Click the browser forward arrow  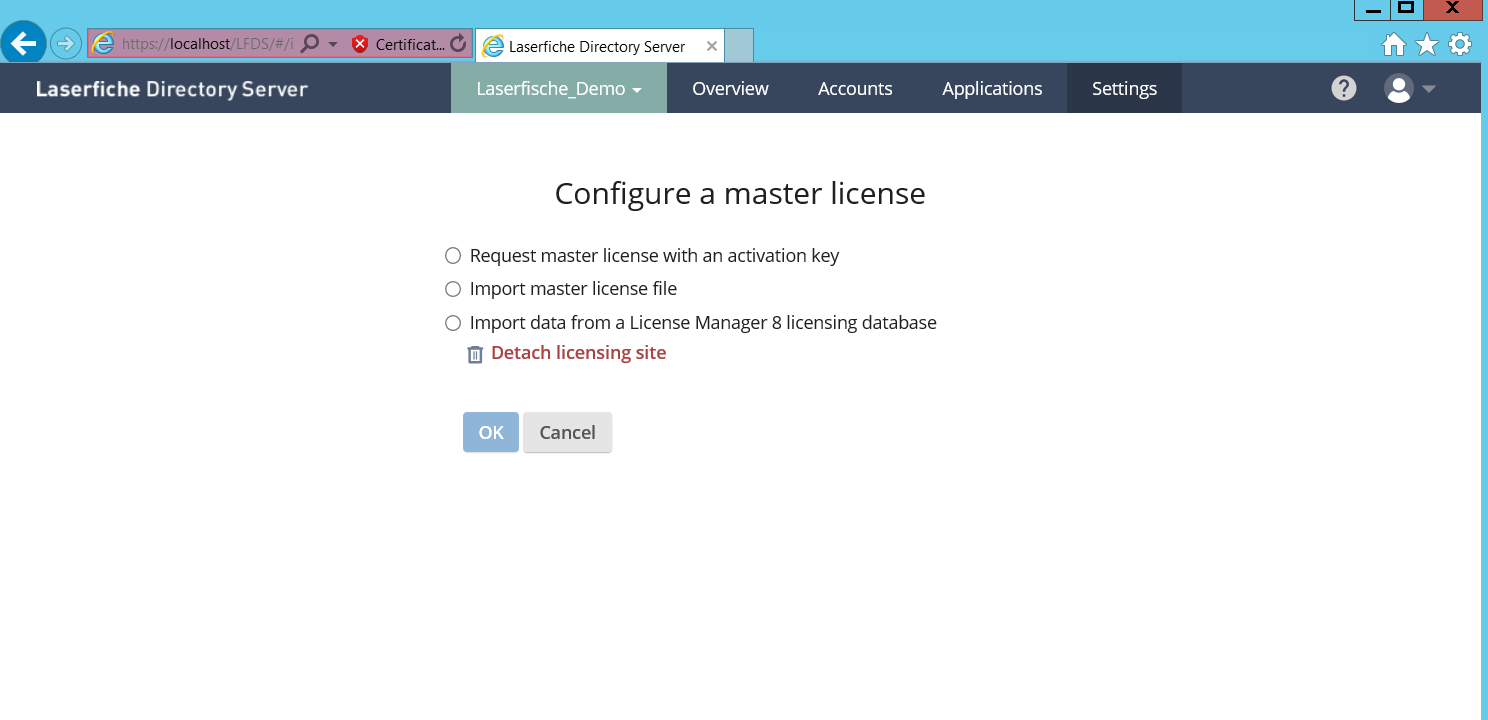tap(66, 43)
